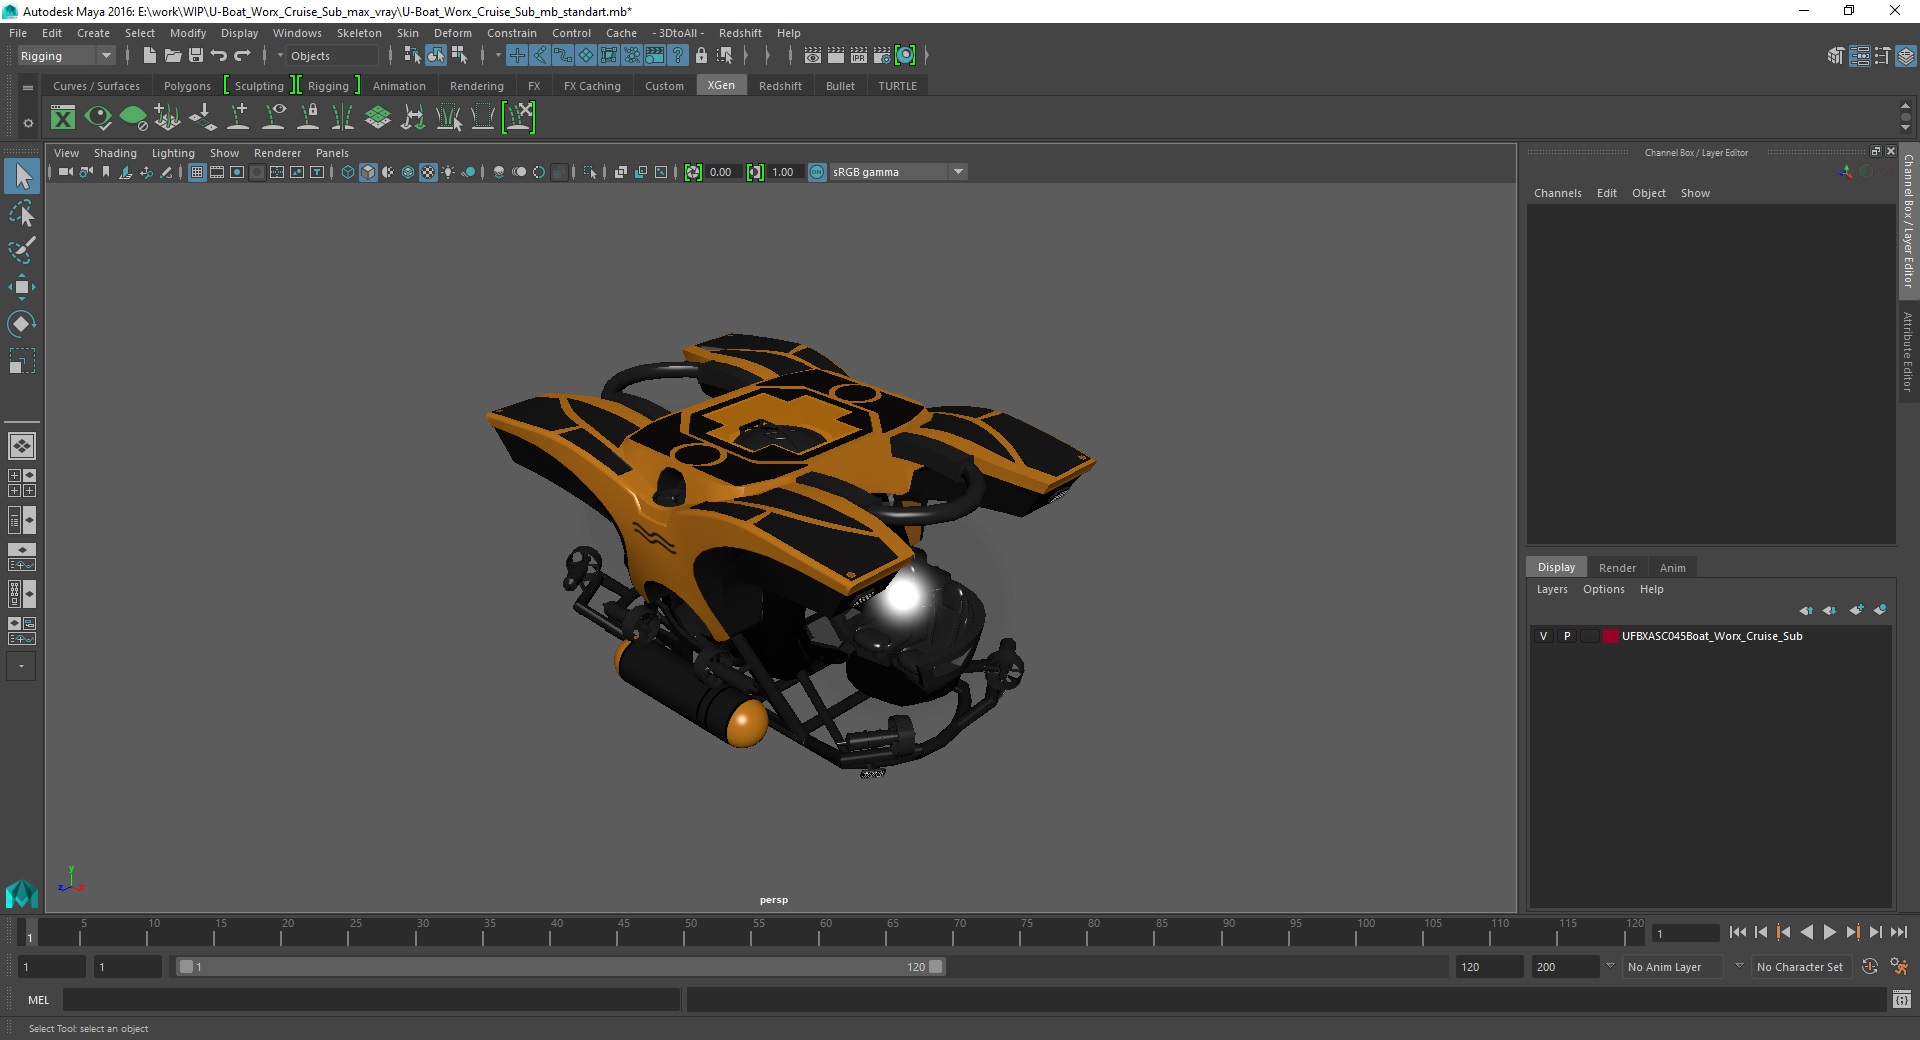Toggle layer playback P box
The width and height of the screenshot is (1920, 1040).
tap(1567, 636)
